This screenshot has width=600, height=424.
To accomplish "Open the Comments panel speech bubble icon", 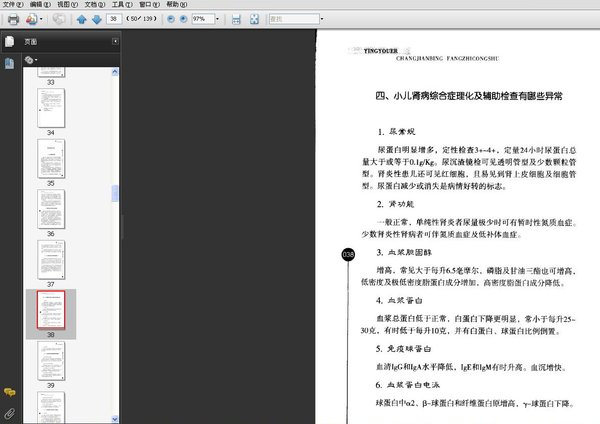I will (x=9, y=391).
